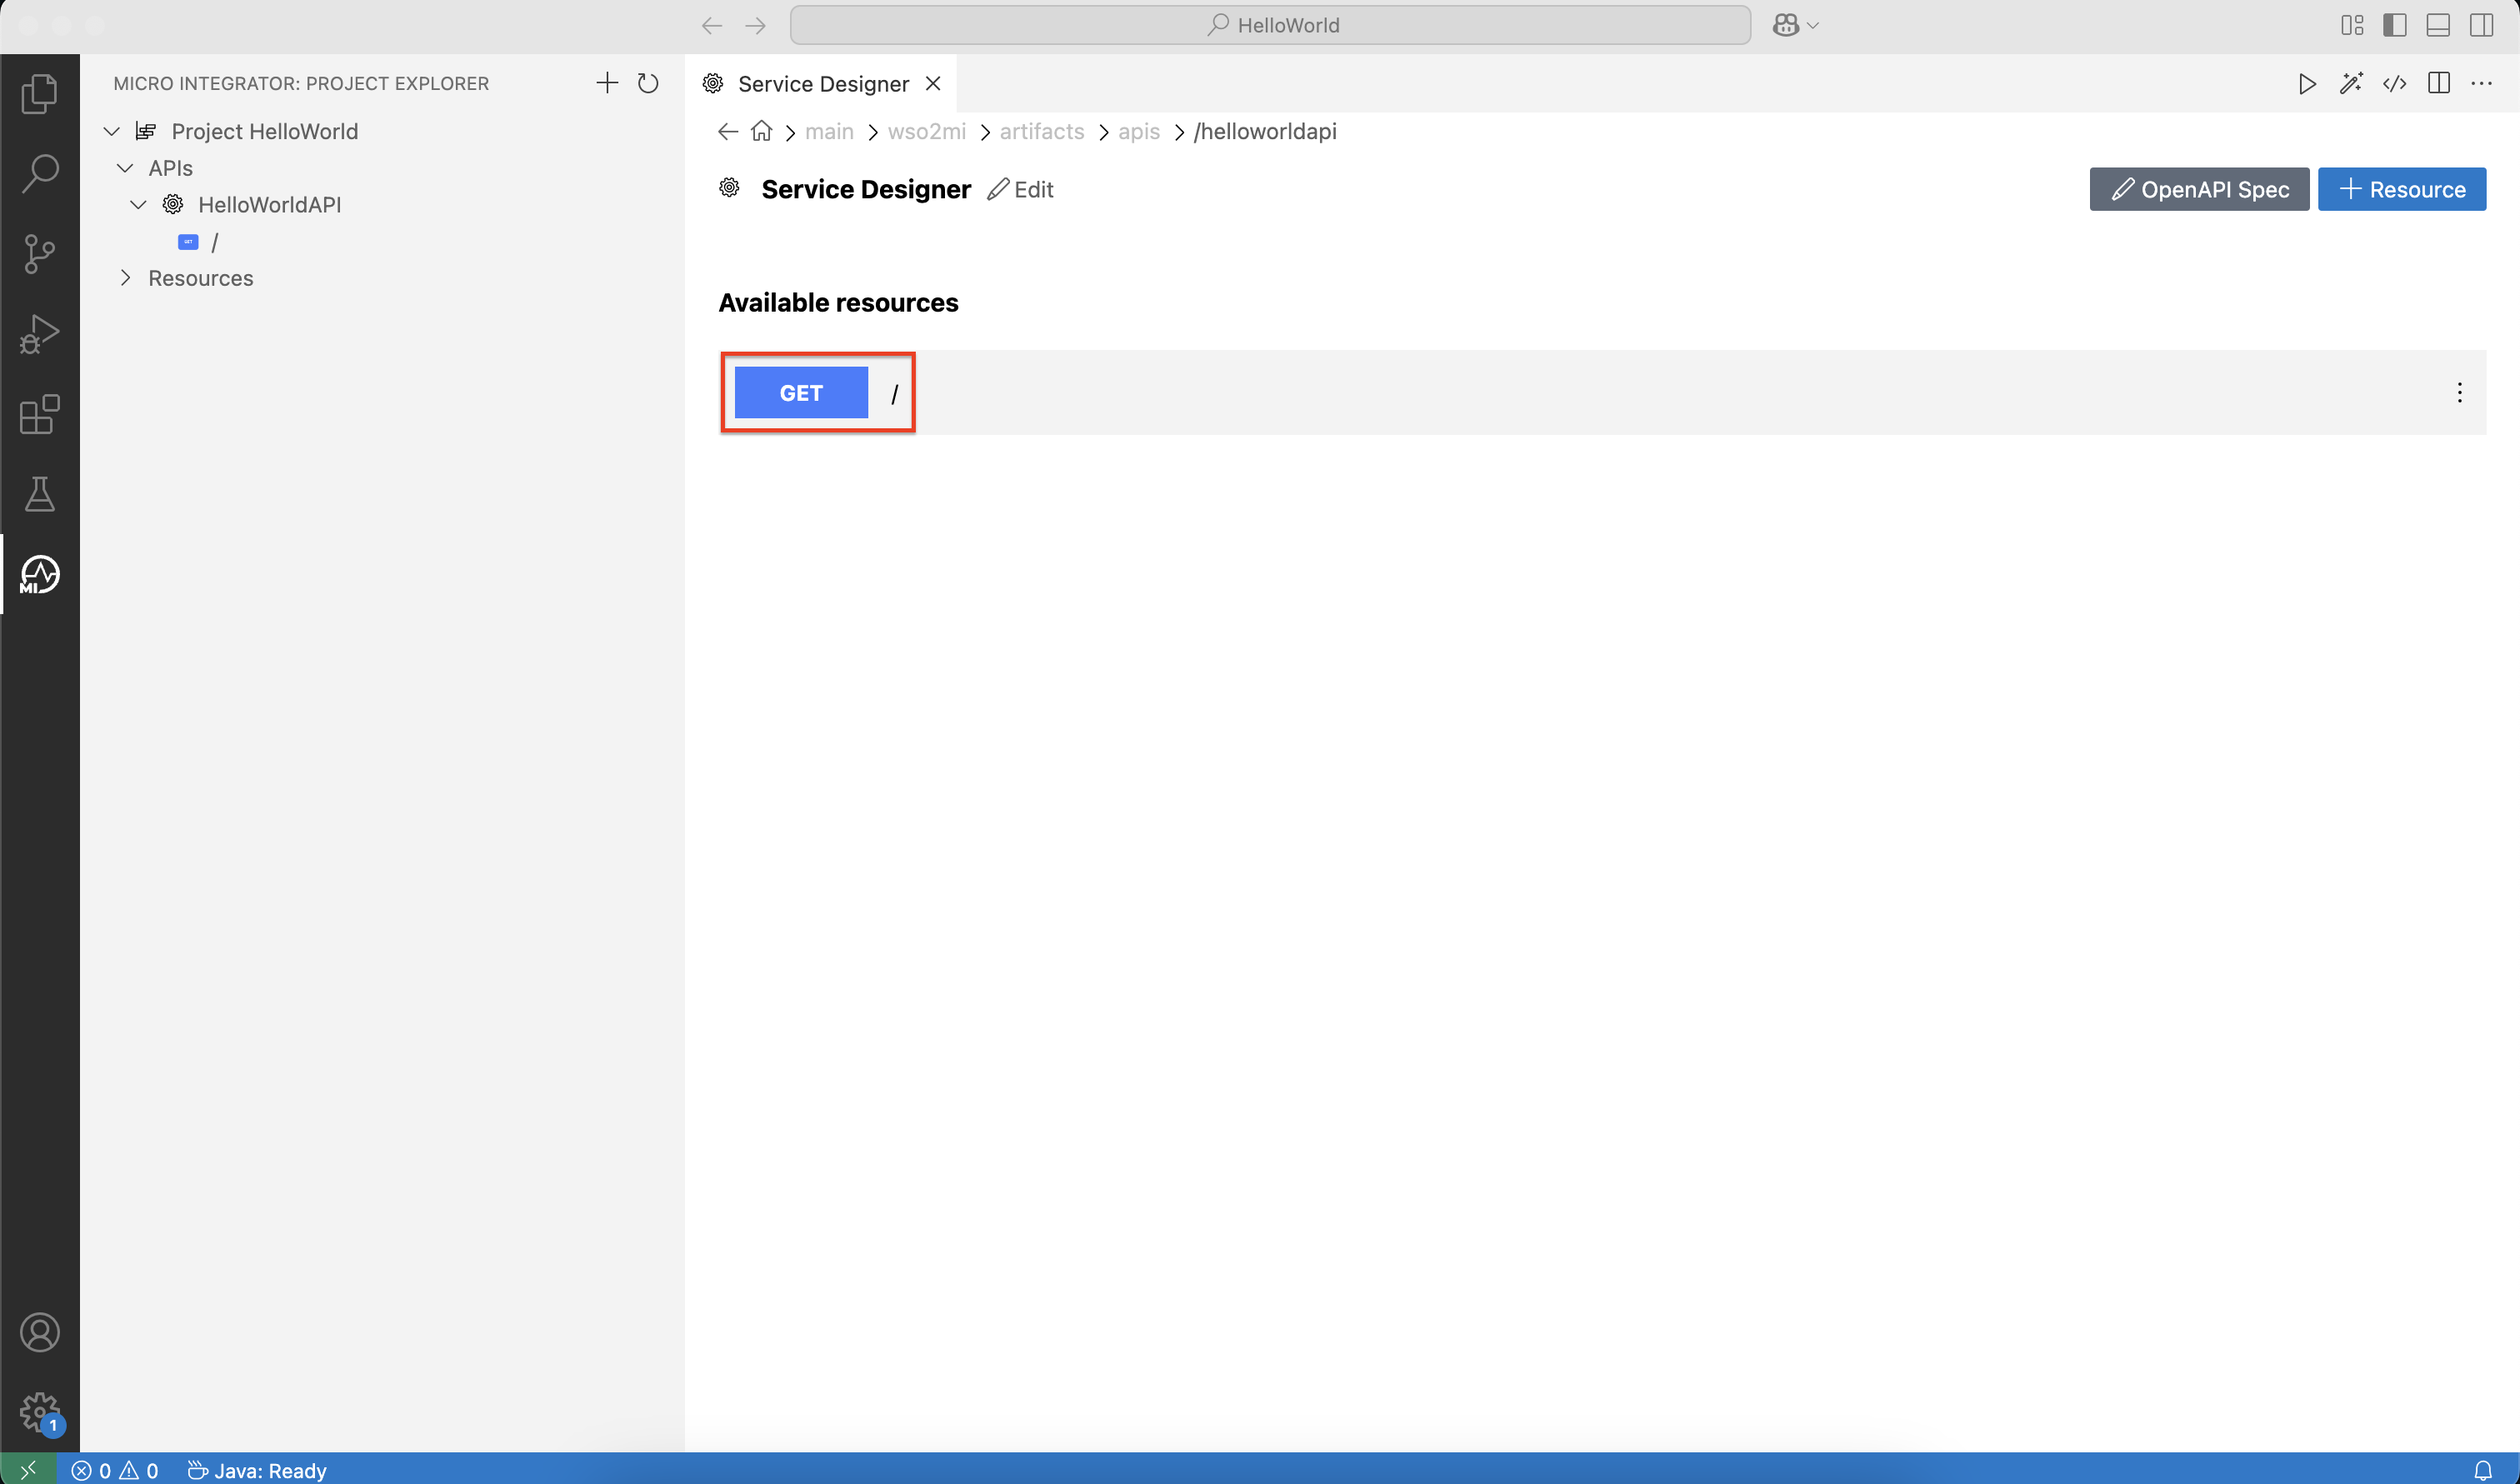Toggle primary side bar visibility
Image resolution: width=2520 pixels, height=1484 pixels.
pos(2395,25)
